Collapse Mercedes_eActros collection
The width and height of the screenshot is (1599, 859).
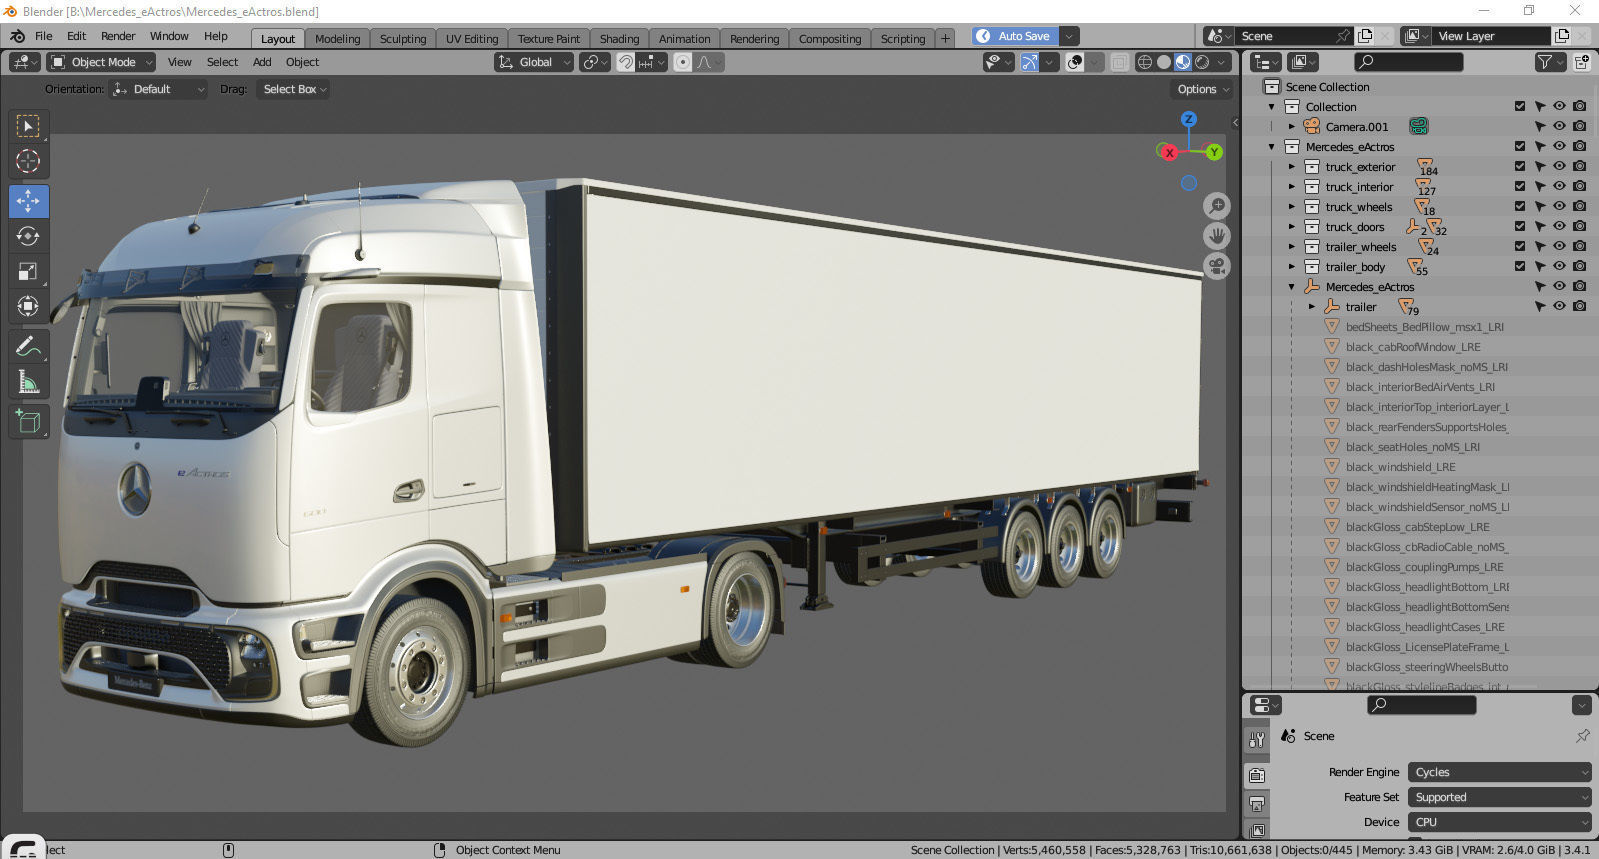tap(1272, 147)
